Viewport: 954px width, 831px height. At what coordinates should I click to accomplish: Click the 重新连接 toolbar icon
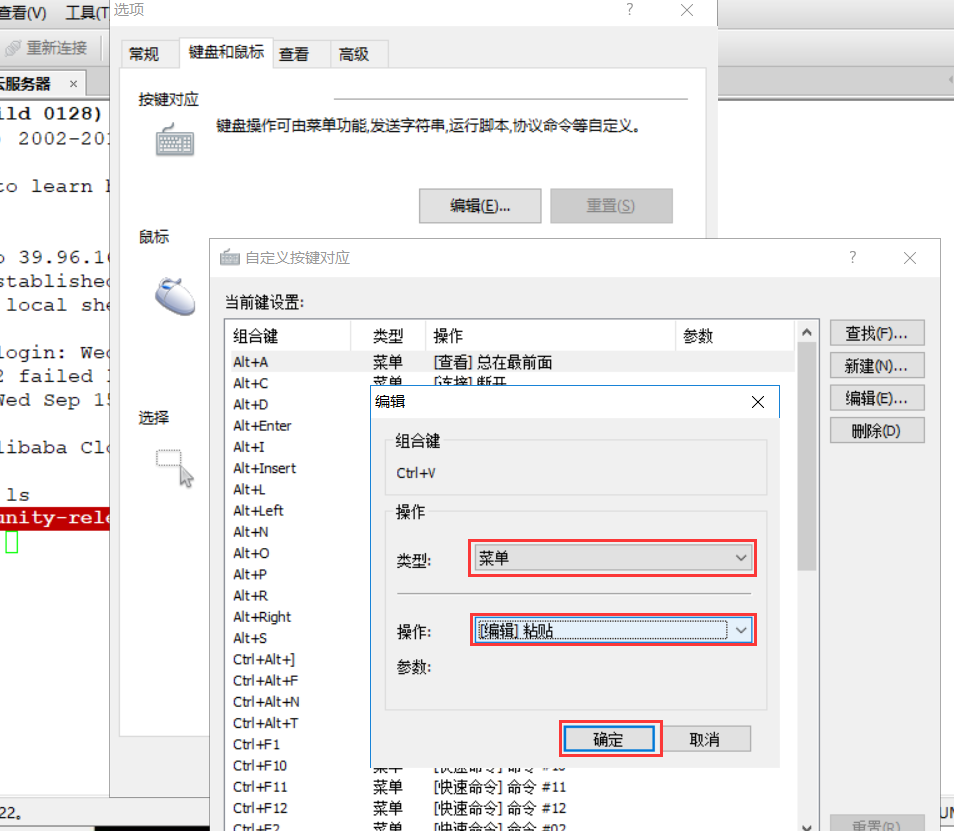[x=14, y=48]
